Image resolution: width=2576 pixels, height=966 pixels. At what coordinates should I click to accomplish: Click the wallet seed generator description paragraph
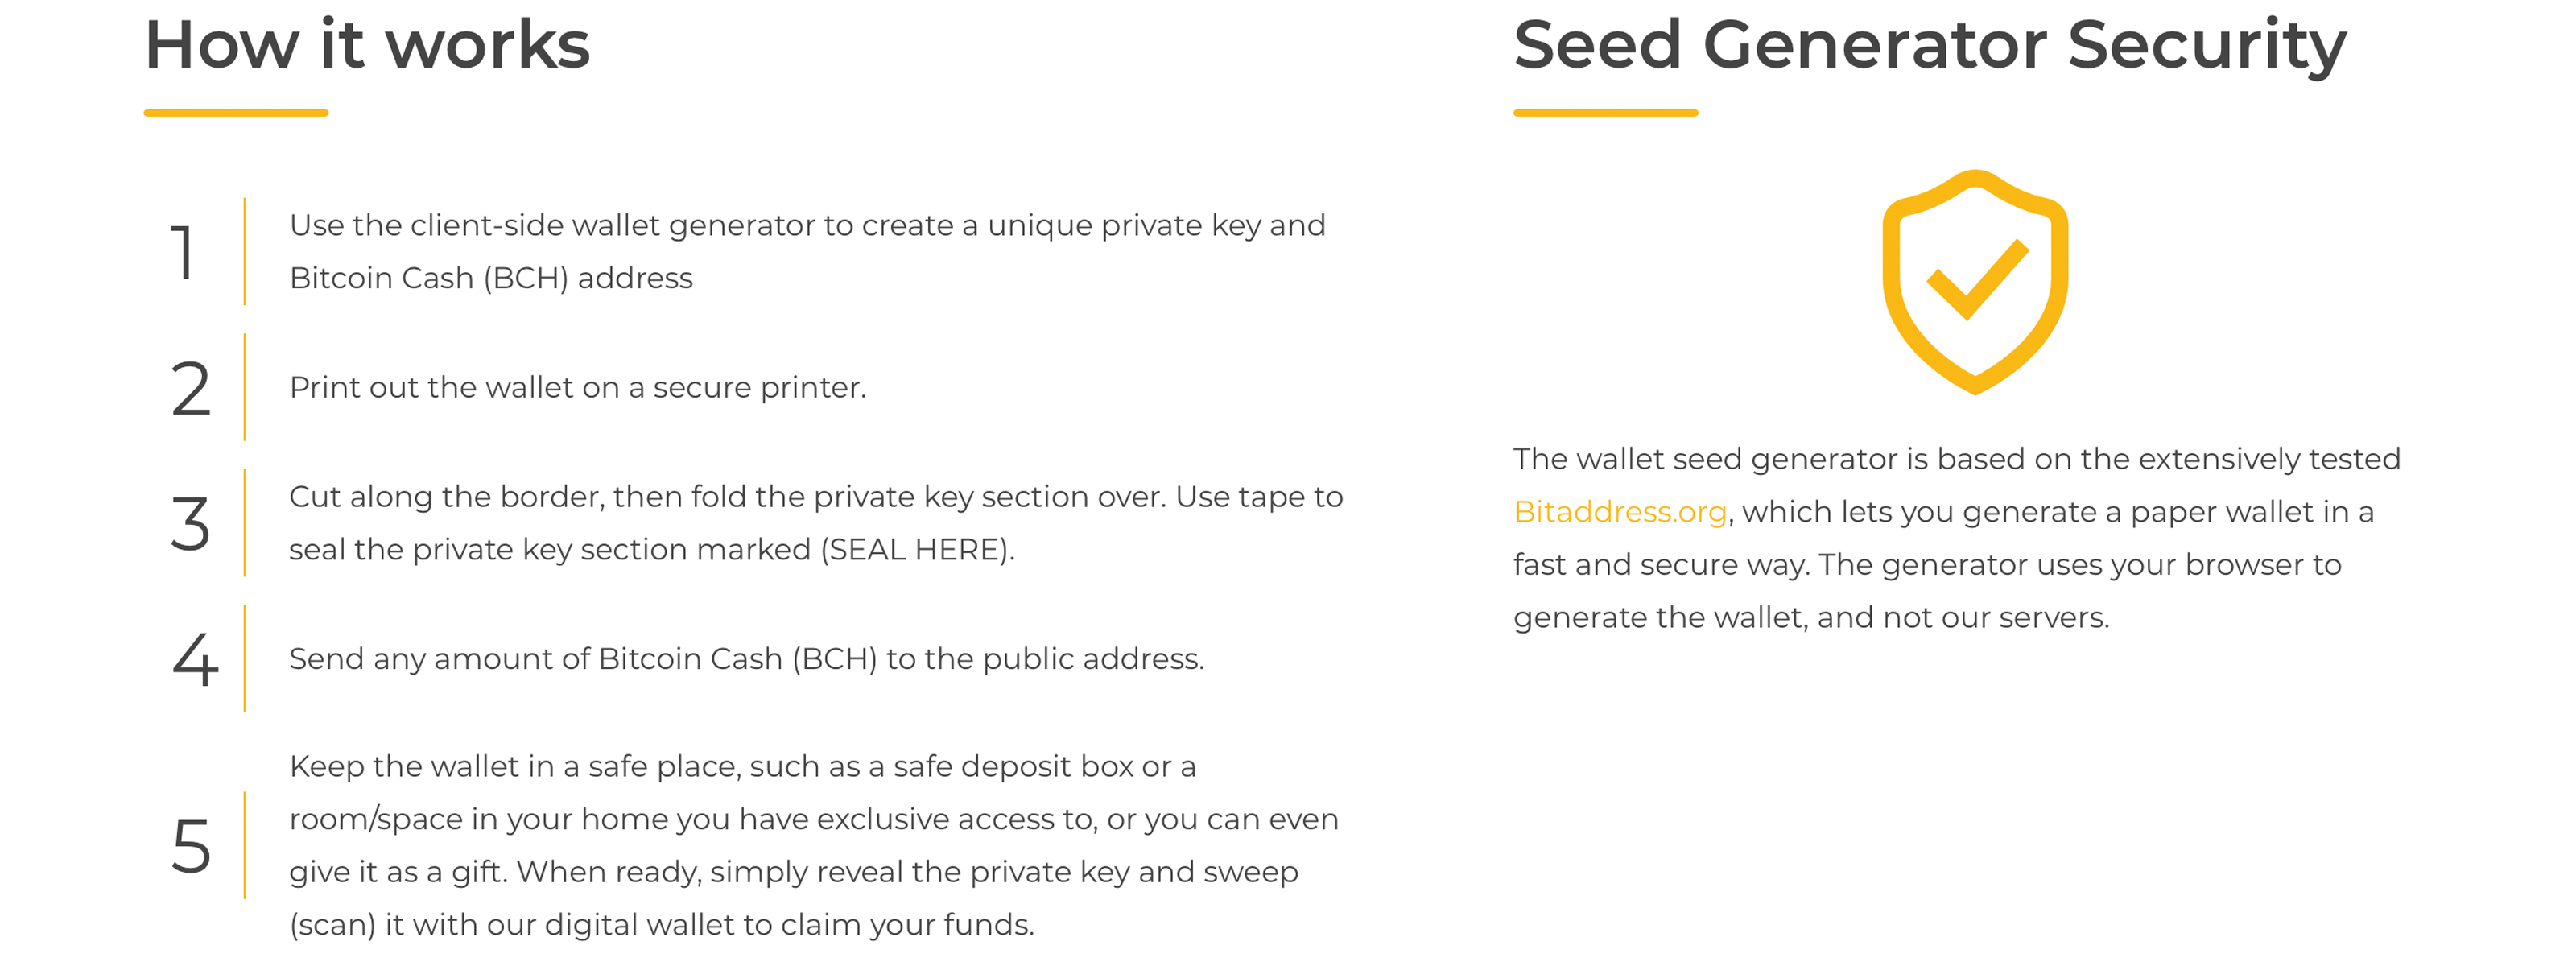(x=1955, y=538)
